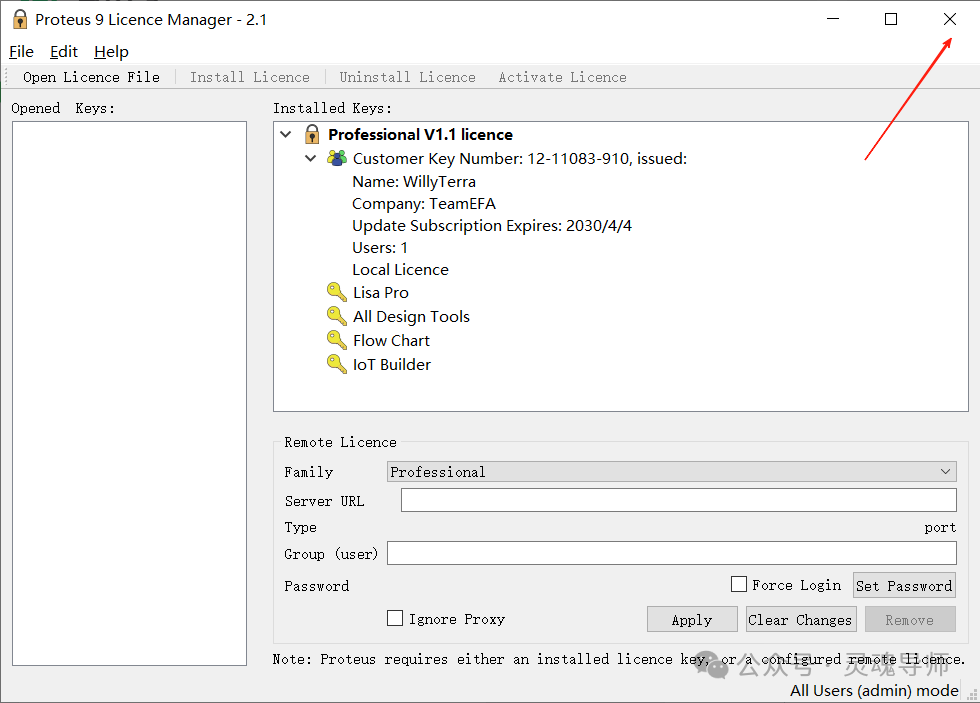Select the Lisa Pro key icon
Viewport: 980px width, 703px height.
tap(336, 292)
